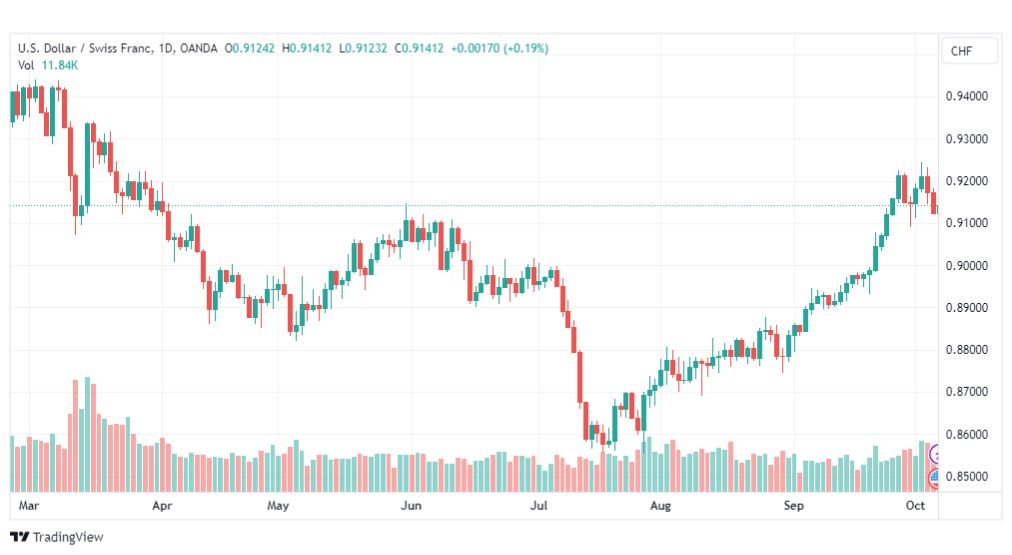Click the 0.90000 price scale label
The image size is (1012, 555).
967,265
